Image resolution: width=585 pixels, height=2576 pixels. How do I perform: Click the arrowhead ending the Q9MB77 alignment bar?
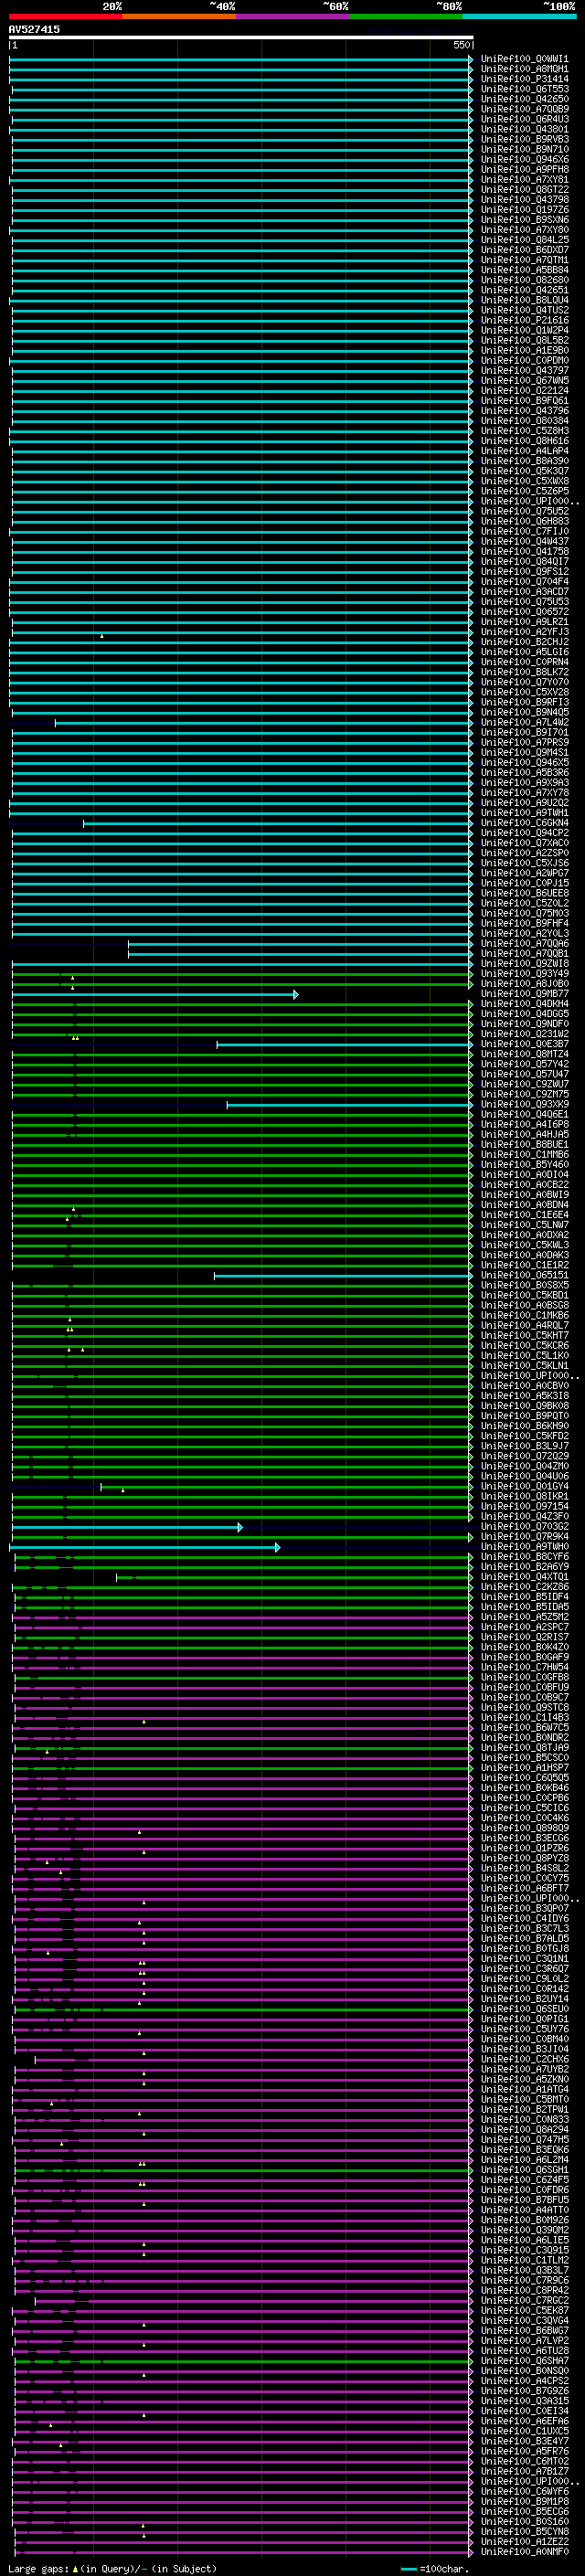coord(296,995)
